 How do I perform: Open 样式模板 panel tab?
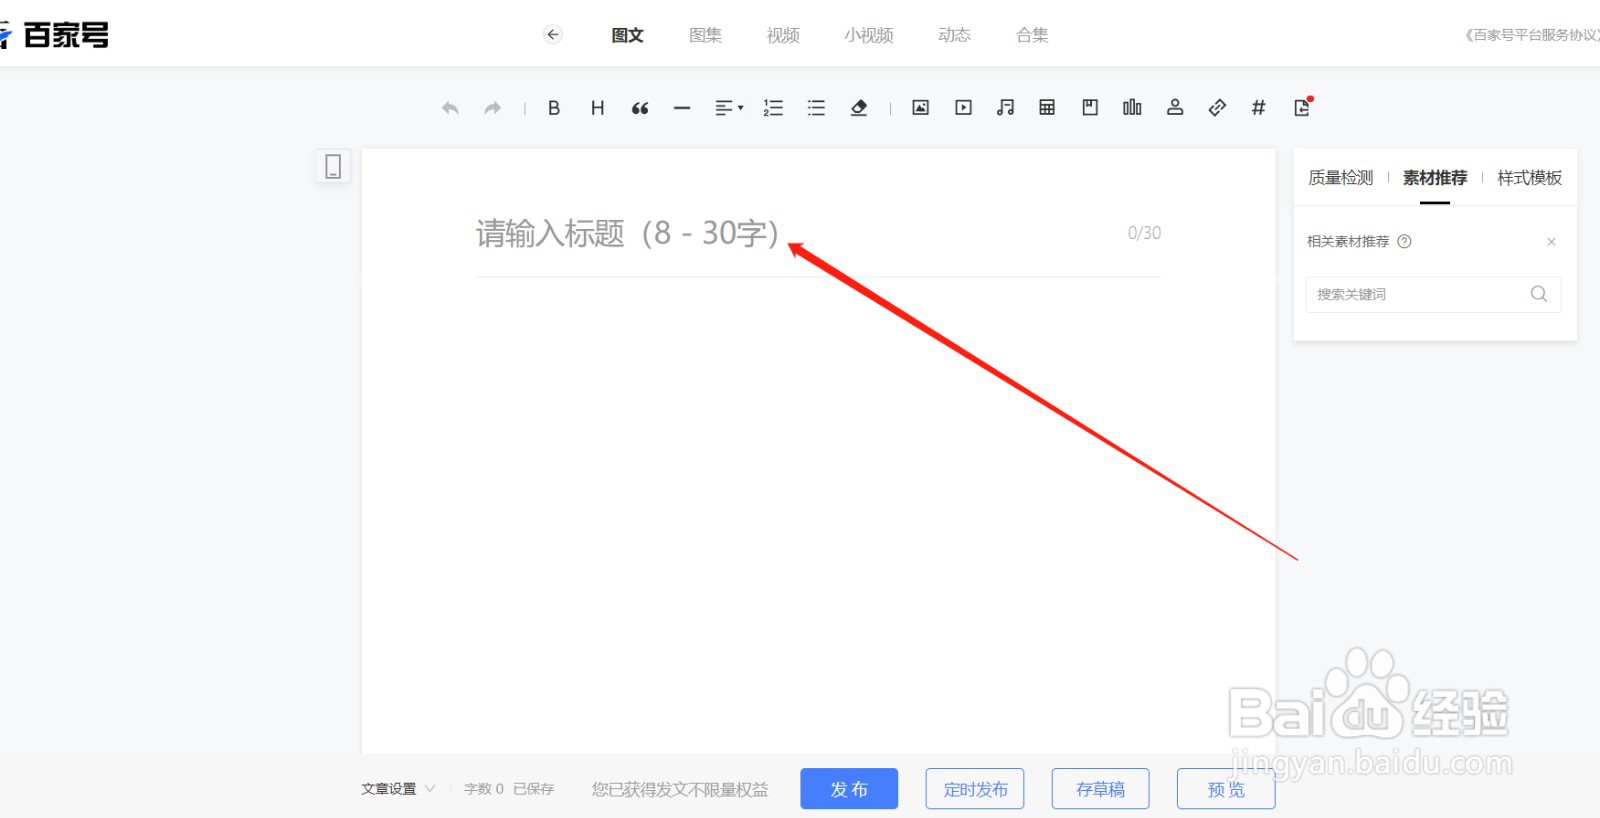pyautogui.click(x=1530, y=178)
